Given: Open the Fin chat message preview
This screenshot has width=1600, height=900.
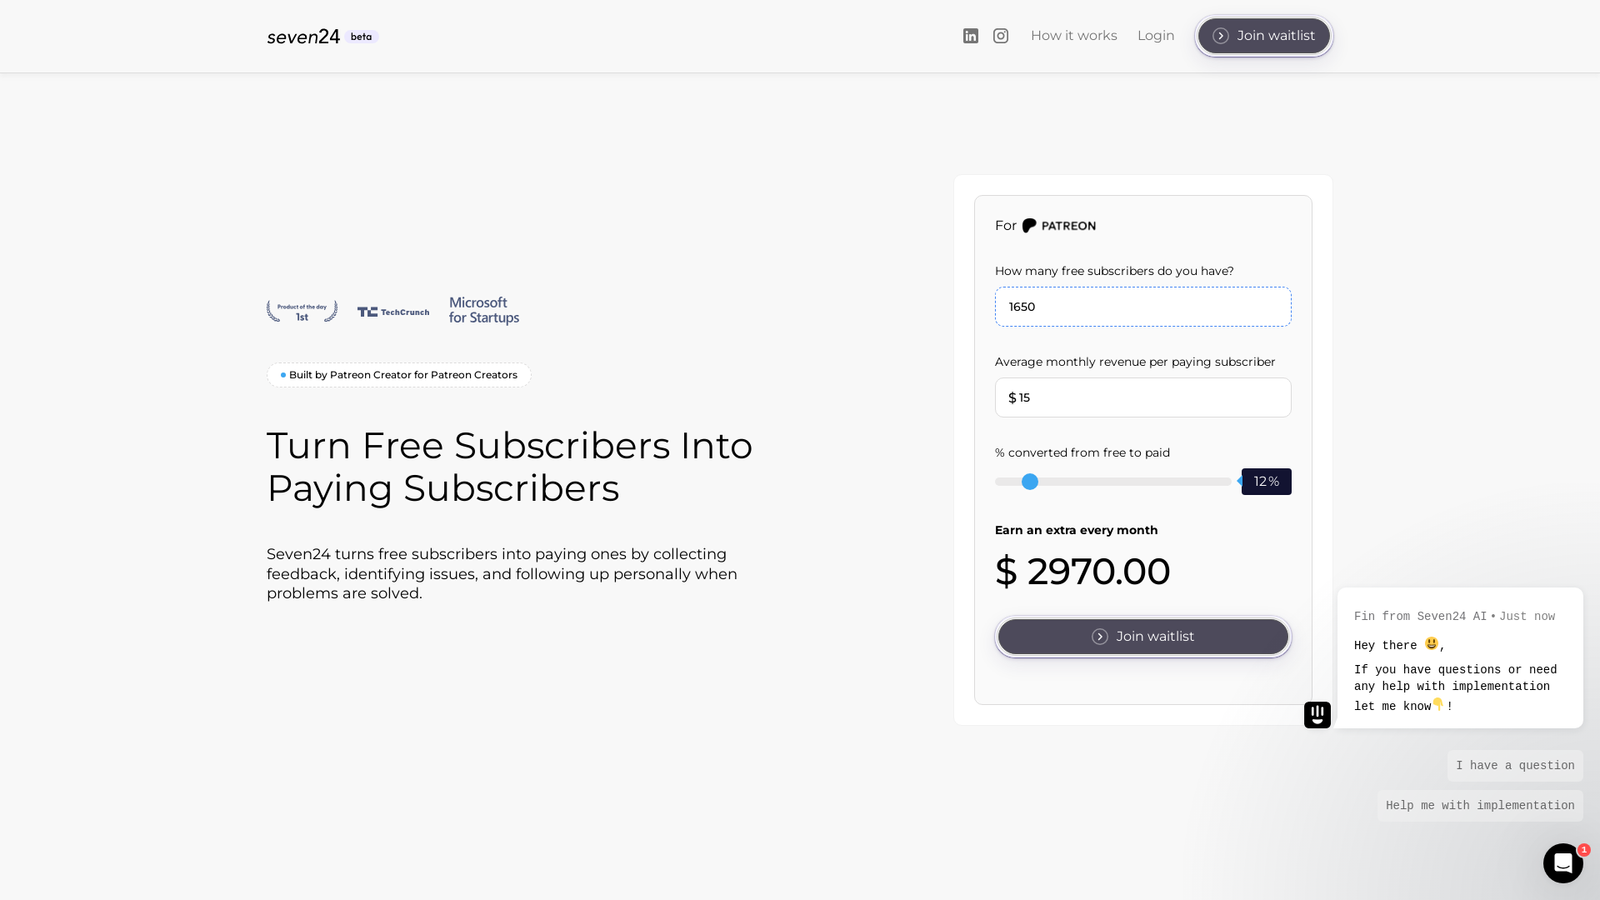Looking at the screenshot, I should (x=1460, y=658).
